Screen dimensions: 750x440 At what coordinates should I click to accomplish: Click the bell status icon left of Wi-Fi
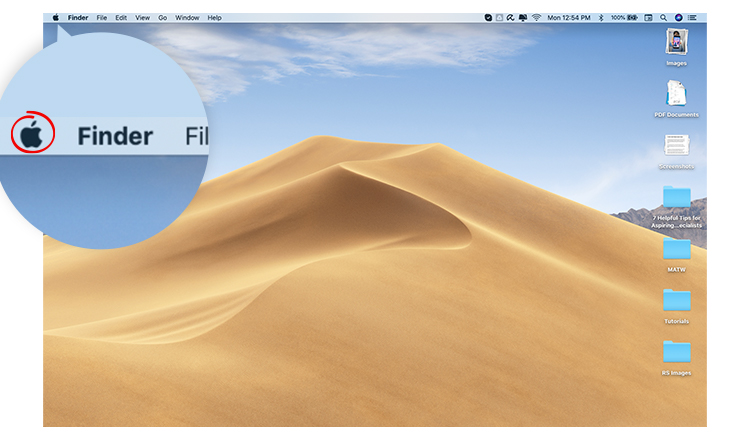(x=523, y=18)
